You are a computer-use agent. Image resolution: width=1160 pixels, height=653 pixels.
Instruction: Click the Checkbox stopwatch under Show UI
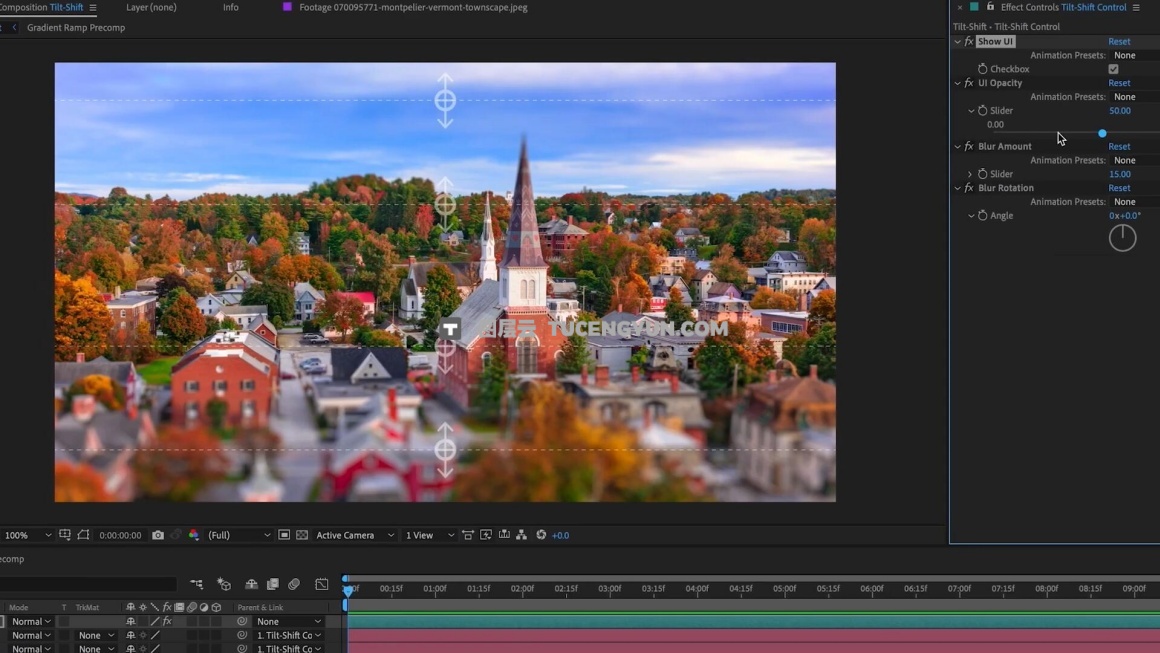coord(982,69)
